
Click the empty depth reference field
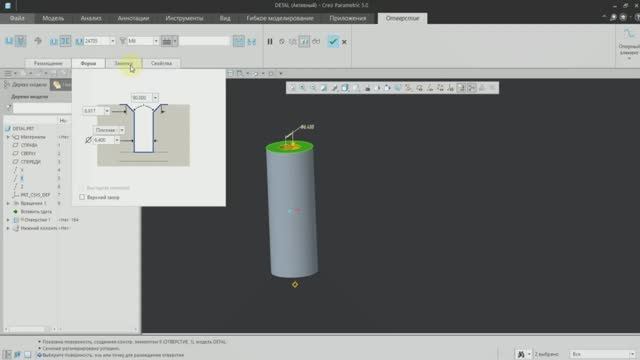coord(204,41)
